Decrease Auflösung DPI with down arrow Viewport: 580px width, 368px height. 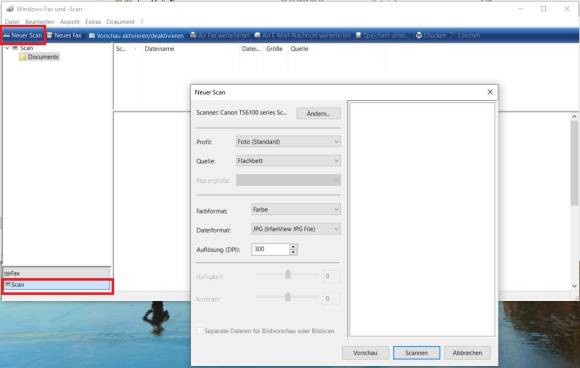tap(293, 252)
